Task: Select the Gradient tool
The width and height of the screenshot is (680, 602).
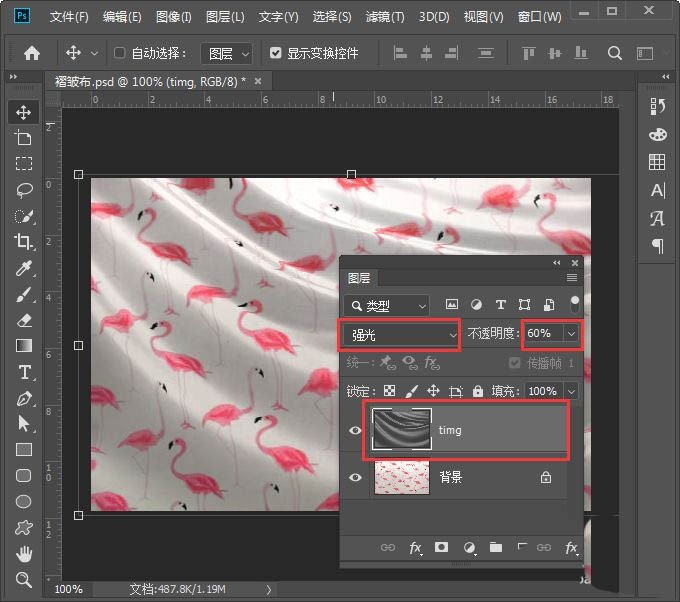Action: (23, 346)
